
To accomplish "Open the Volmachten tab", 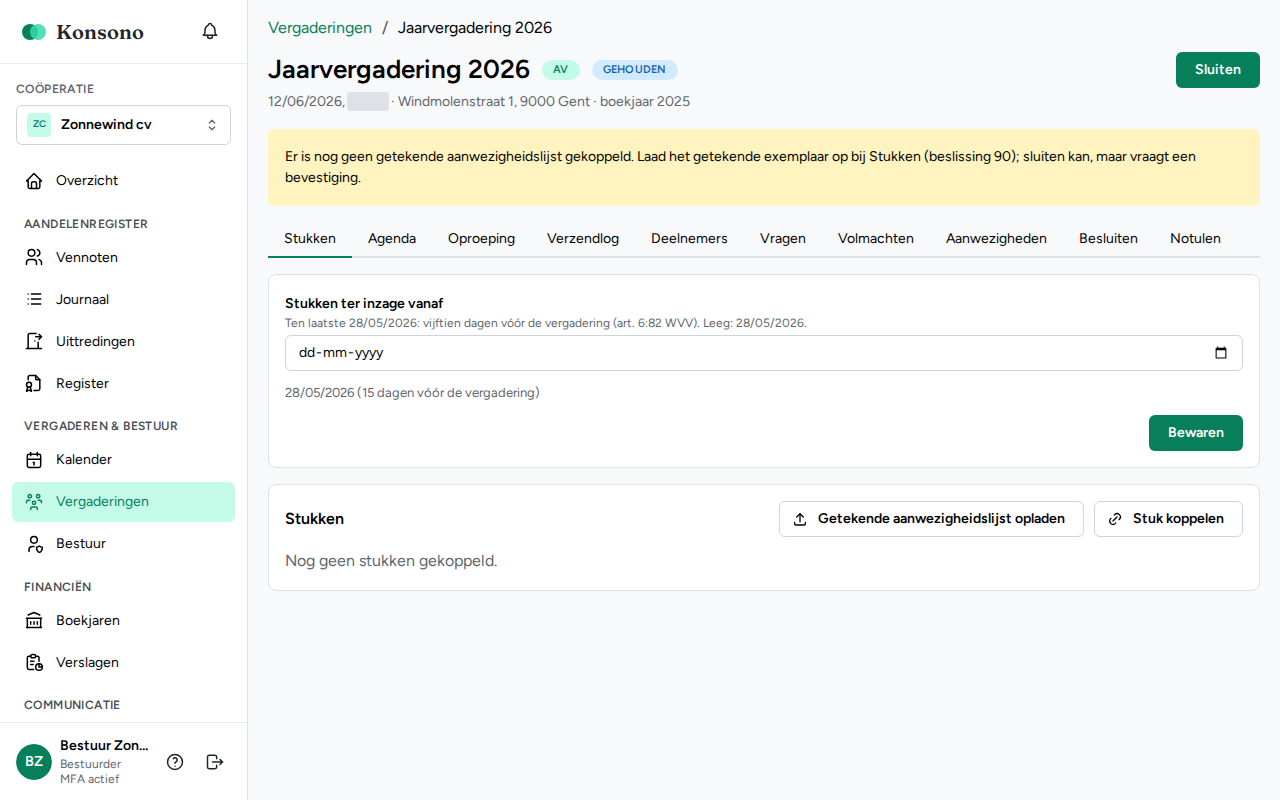I will [876, 239].
